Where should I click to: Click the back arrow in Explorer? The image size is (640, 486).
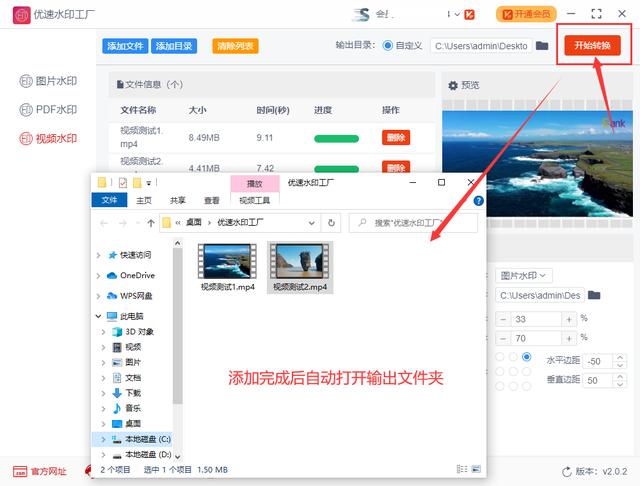pos(104,223)
